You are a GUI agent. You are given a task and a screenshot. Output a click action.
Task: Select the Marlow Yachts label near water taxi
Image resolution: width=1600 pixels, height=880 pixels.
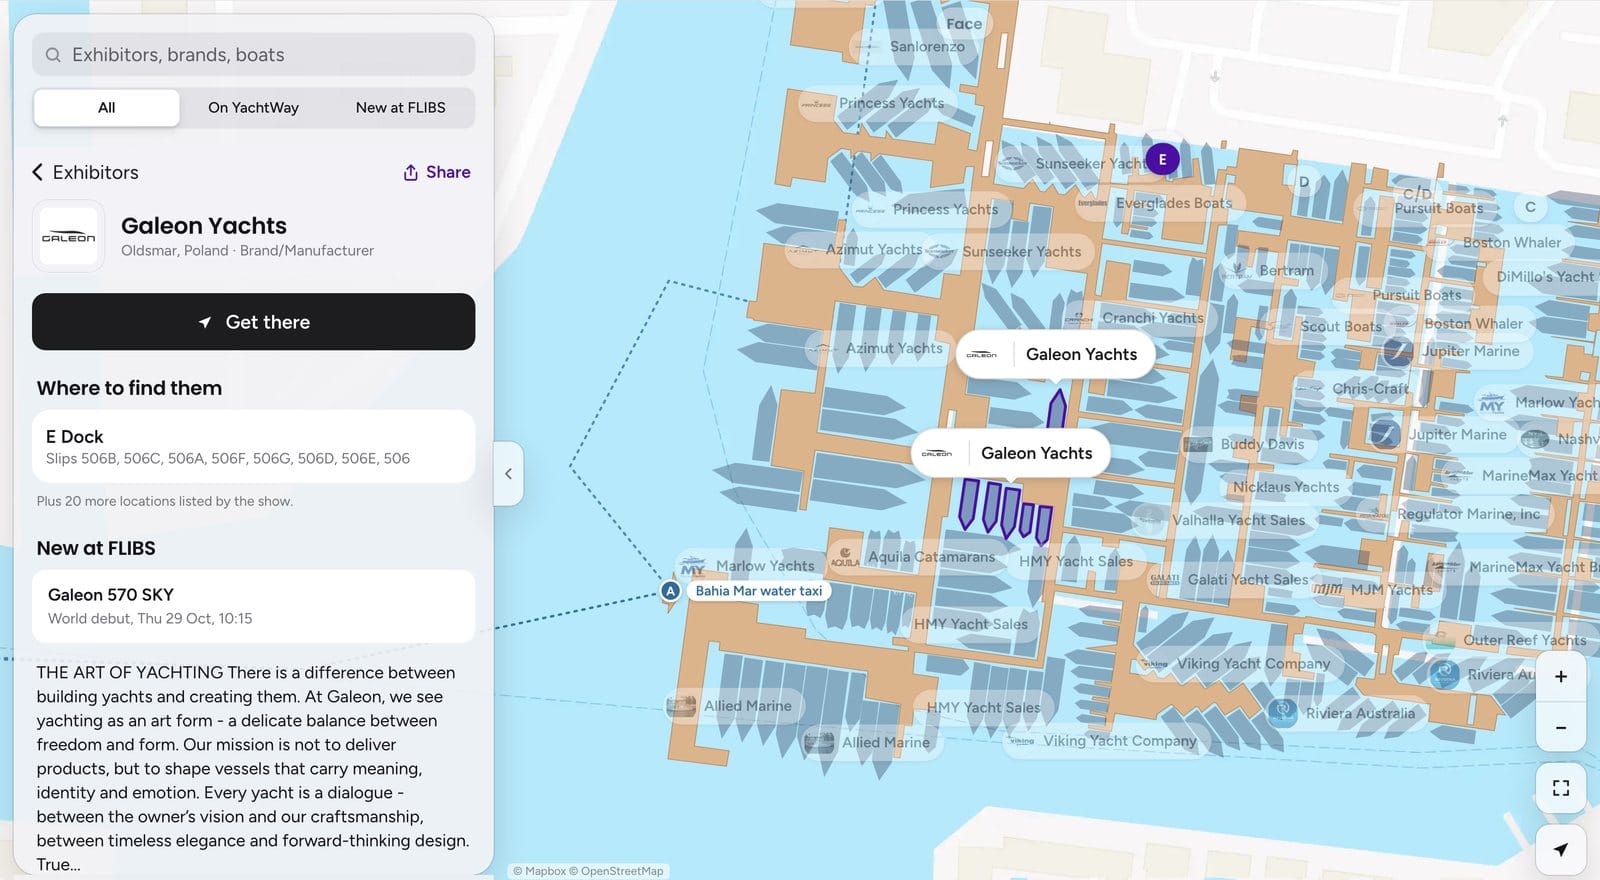750,566
